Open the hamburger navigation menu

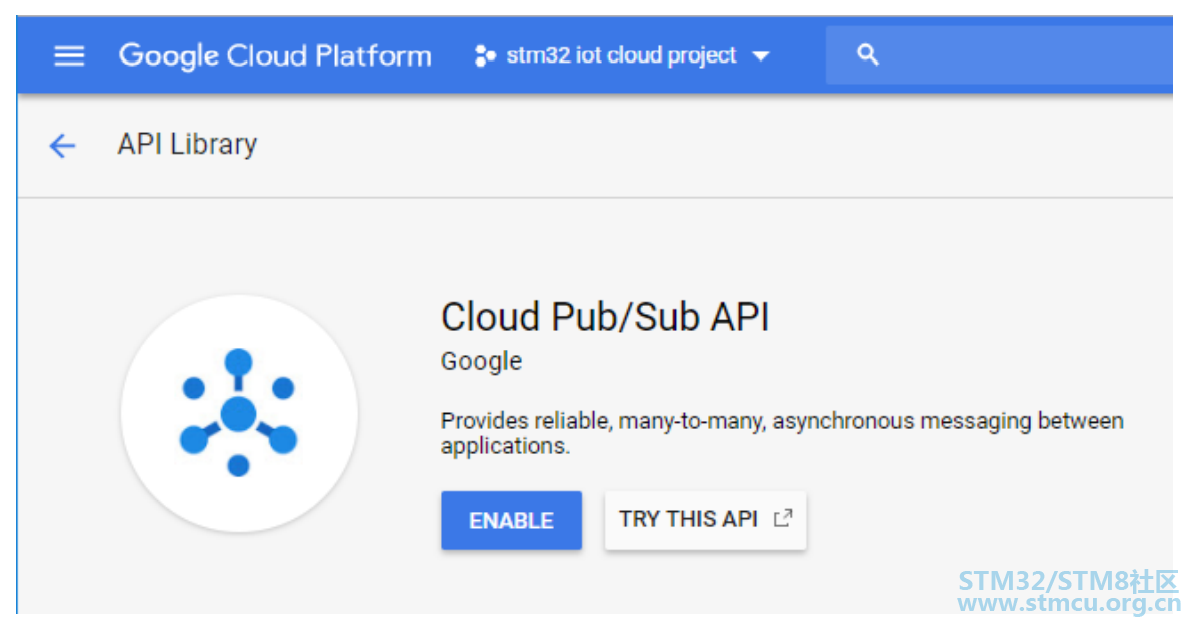click(69, 56)
